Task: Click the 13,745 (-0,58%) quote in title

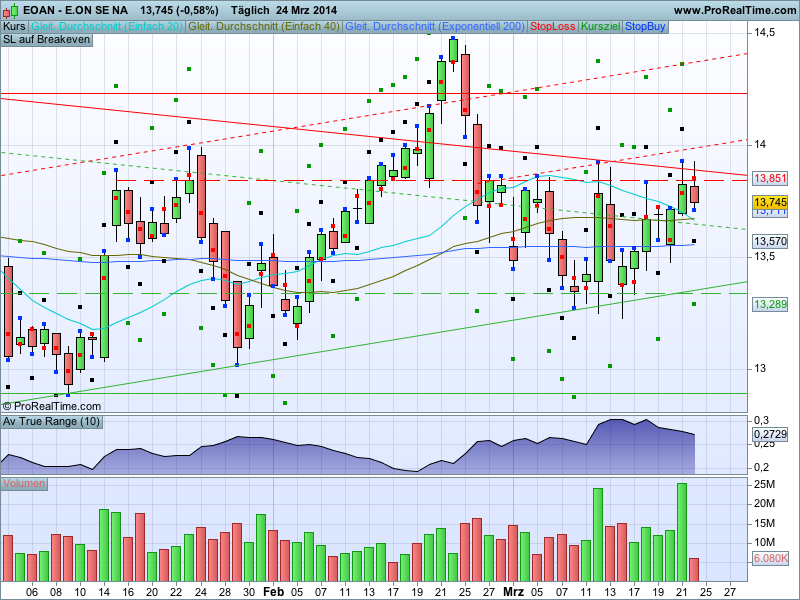Action: pyautogui.click(x=180, y=10)
